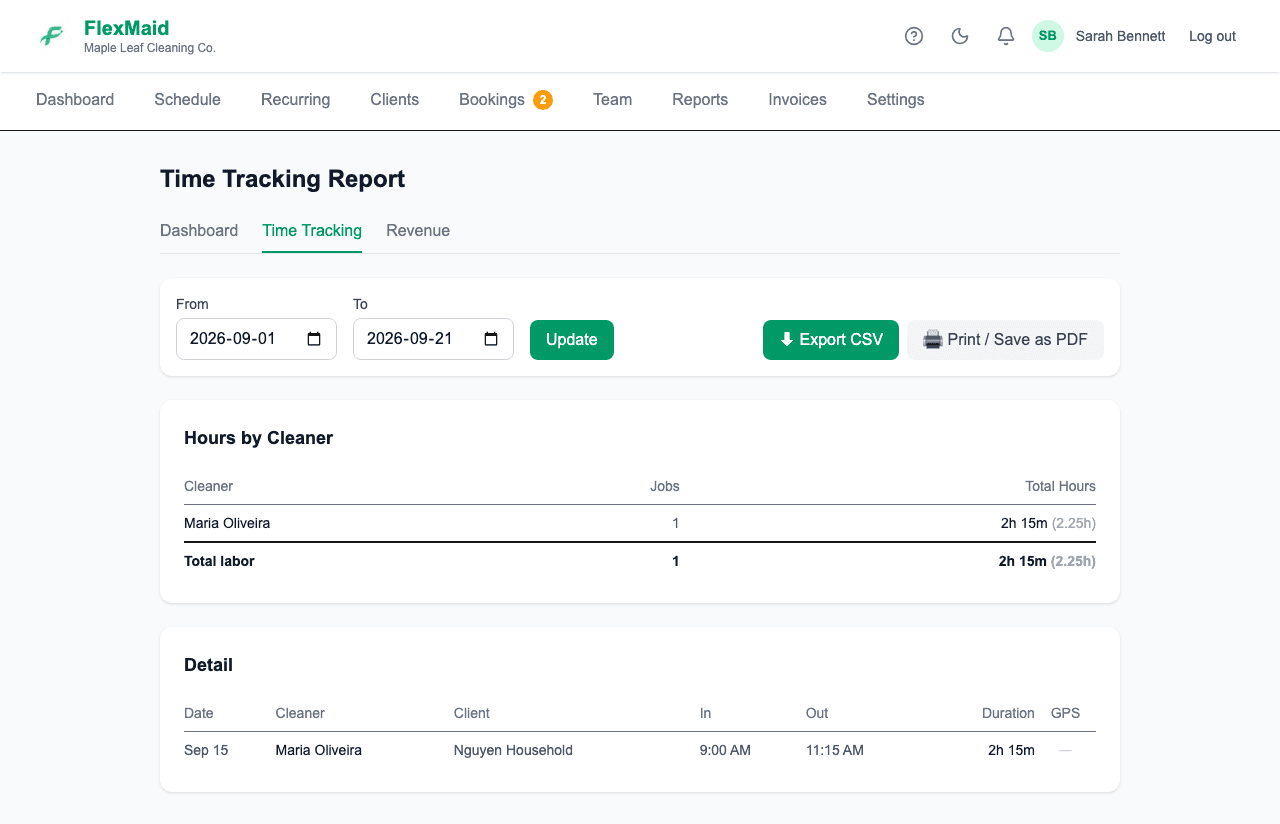The image size is (1280, 824).
Task: Open the Invoices section
Action: click(x=797, y=100)
